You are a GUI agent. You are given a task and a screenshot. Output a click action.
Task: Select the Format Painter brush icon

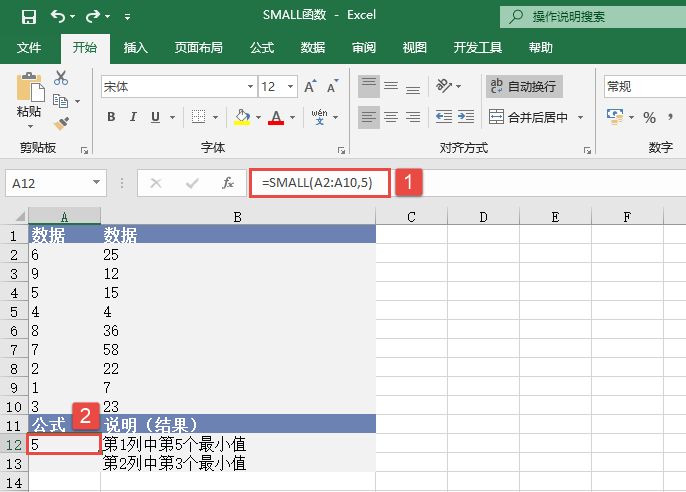61,124
